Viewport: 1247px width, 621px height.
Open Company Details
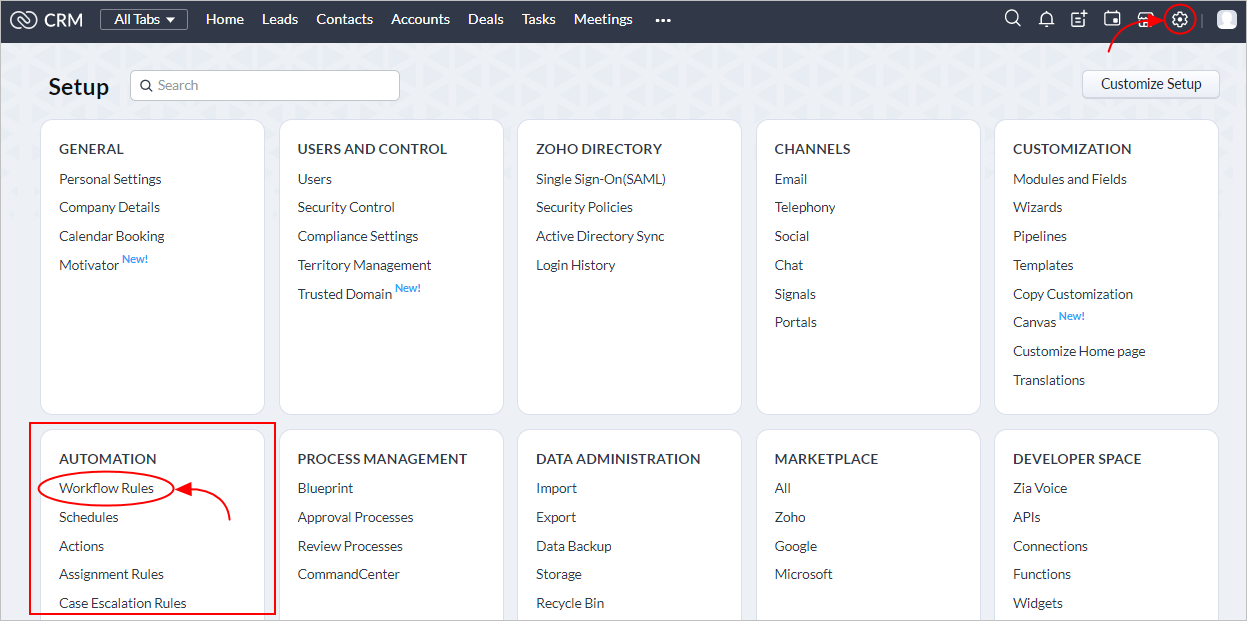click(109, 207)
